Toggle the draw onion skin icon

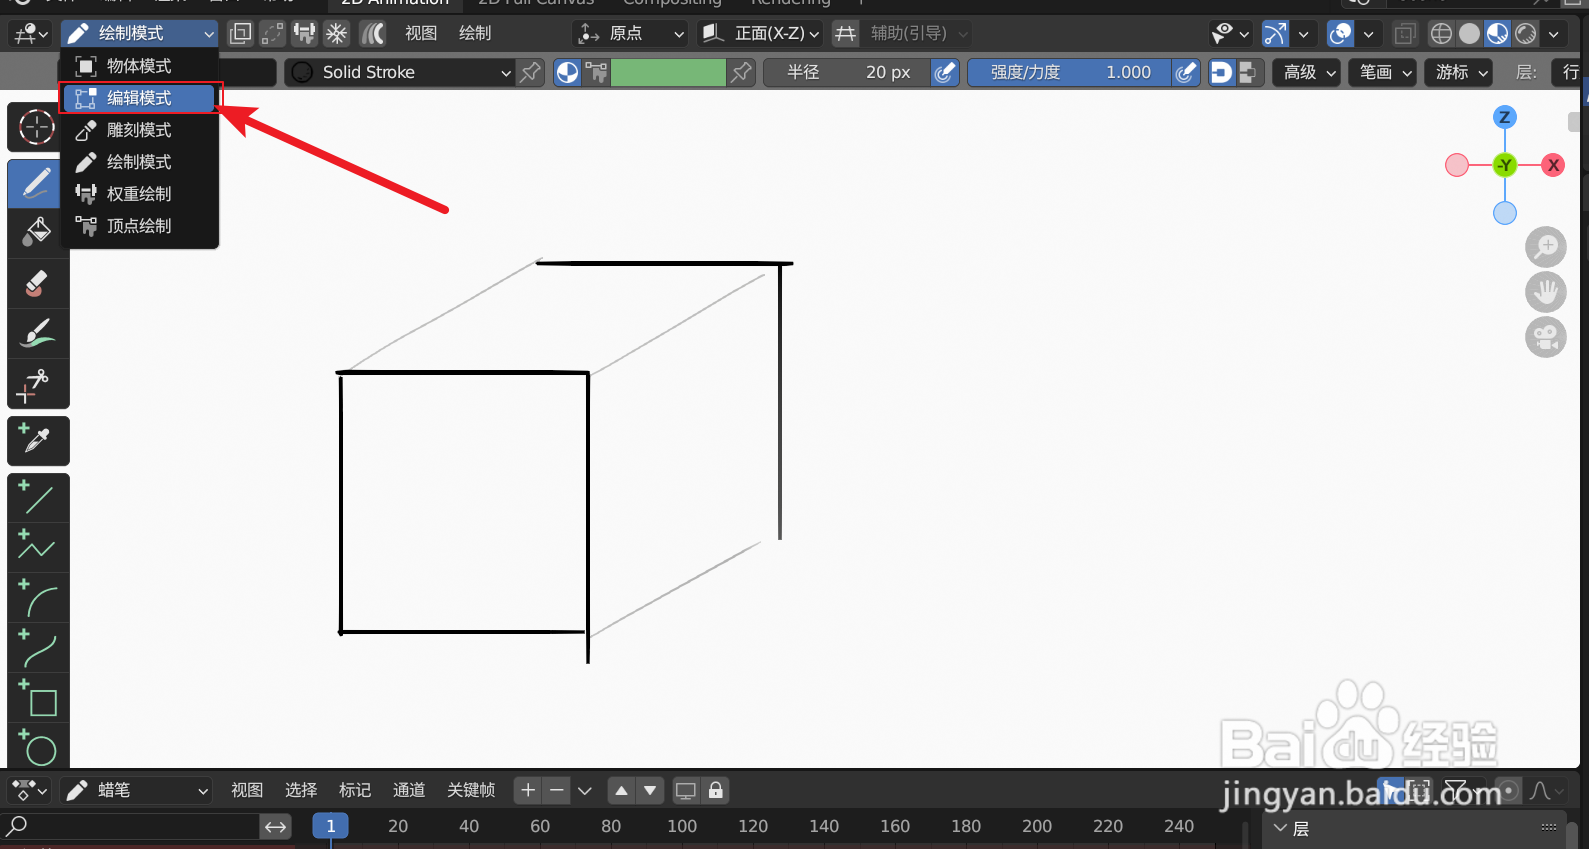pos(372,34)
